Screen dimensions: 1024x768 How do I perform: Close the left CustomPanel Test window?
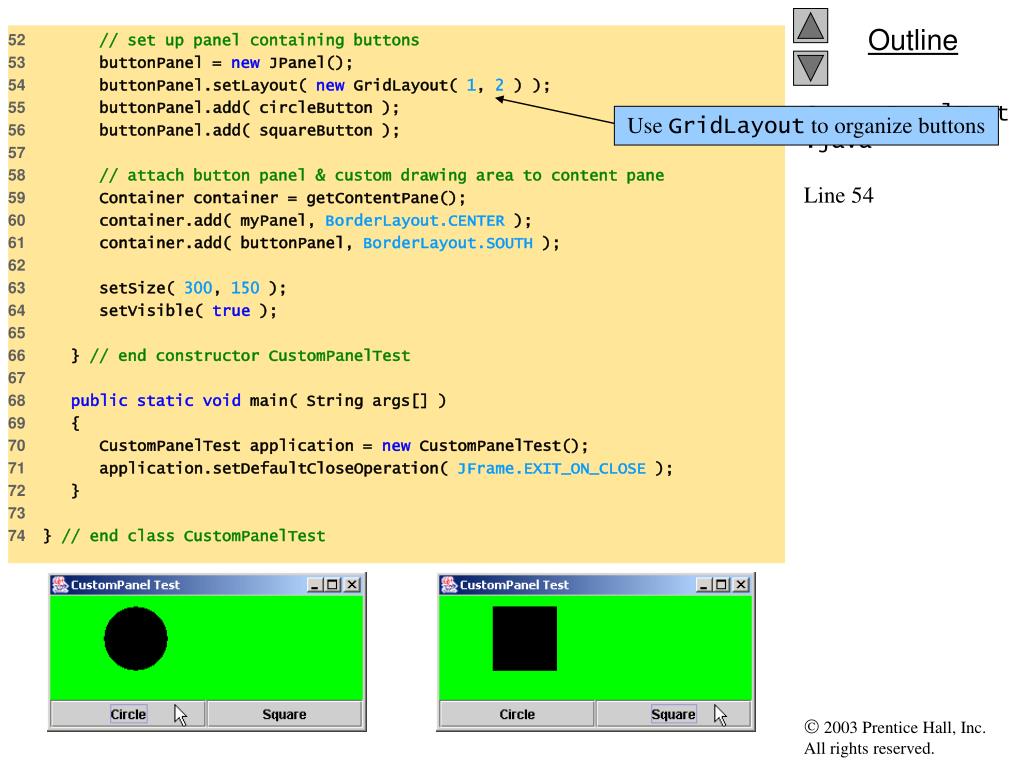(x=352, y=585)
